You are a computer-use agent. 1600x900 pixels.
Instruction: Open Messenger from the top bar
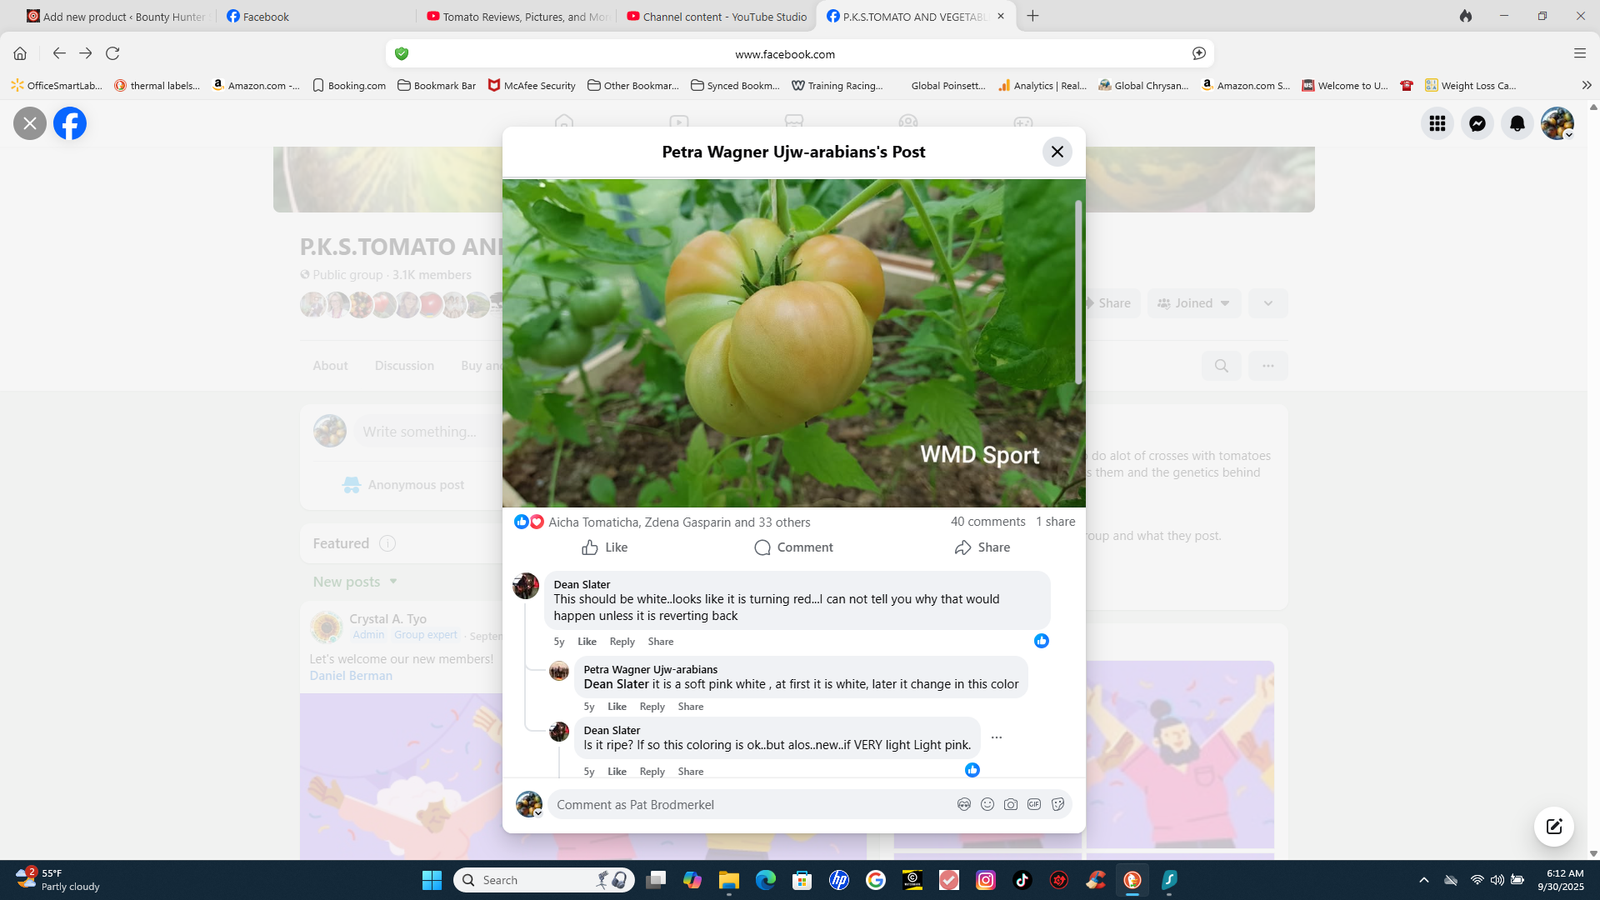point(1477,123)
